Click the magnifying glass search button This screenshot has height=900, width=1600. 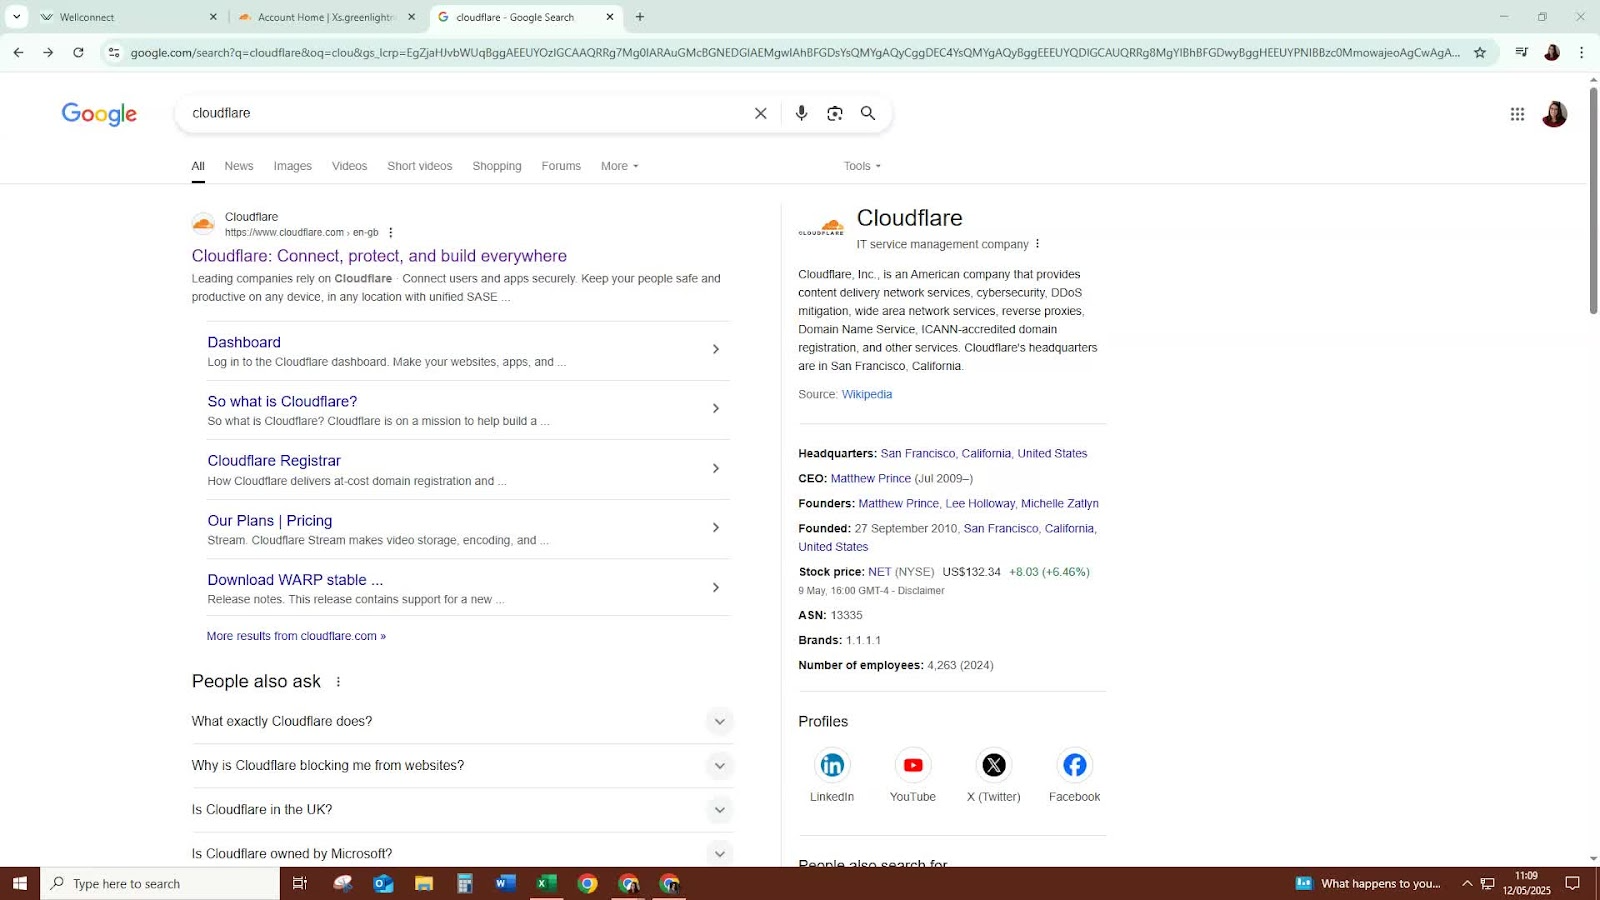[x=868, y=113]
